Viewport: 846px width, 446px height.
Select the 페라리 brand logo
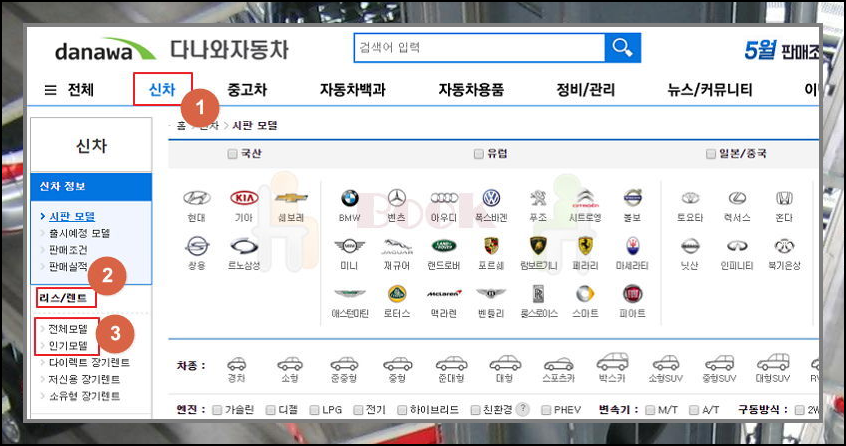585,246
